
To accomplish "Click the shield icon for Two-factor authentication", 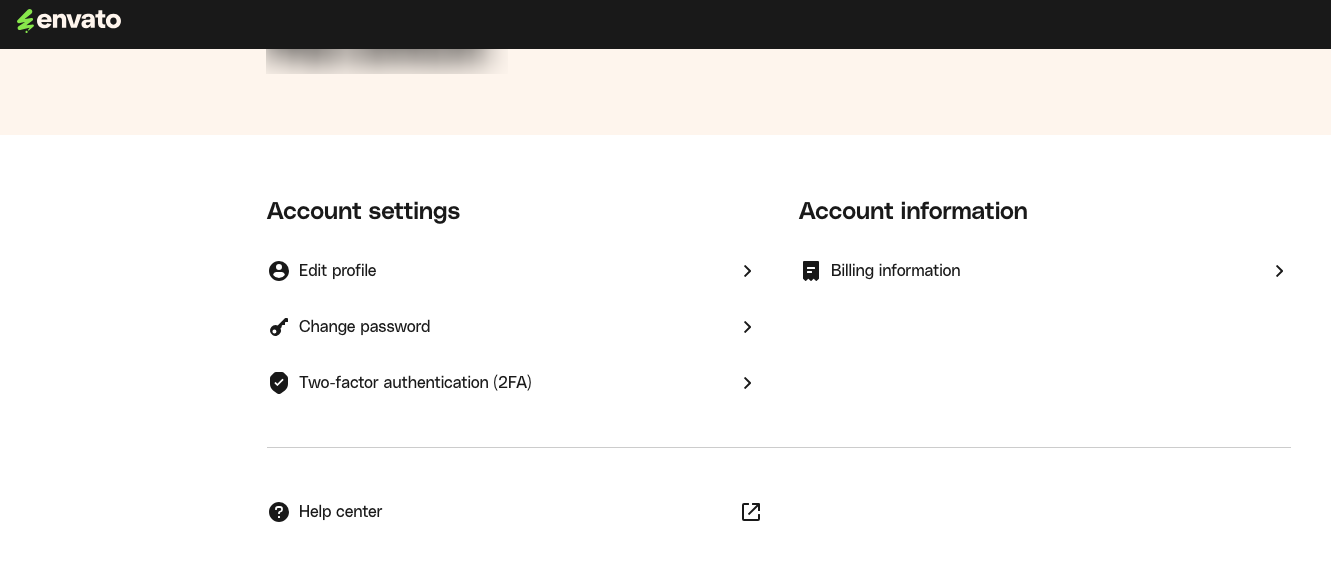I will pos(279,382).
